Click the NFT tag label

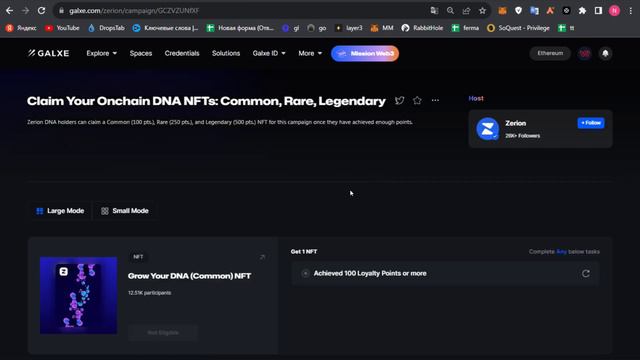(138, 257)
